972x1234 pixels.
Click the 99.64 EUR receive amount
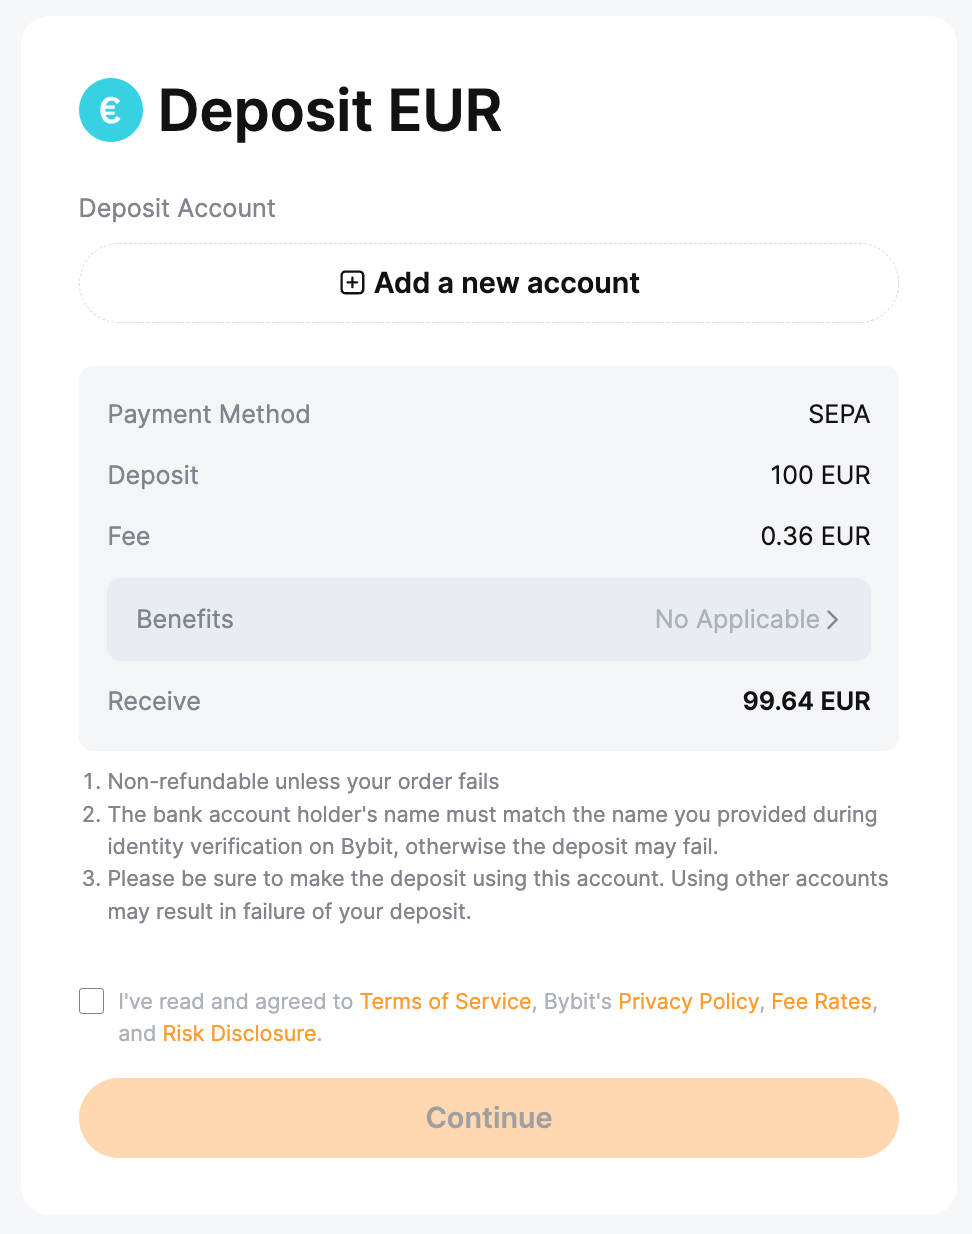pyautogui.click(x=806, y=701)
